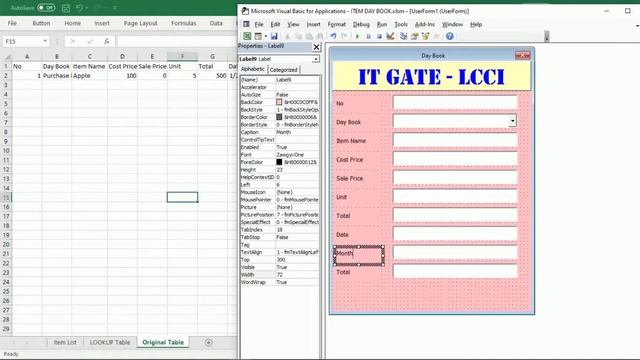Screen dimensions: 640x360
Task: Add a new sheet with the plus button
Action: (208, 342)
